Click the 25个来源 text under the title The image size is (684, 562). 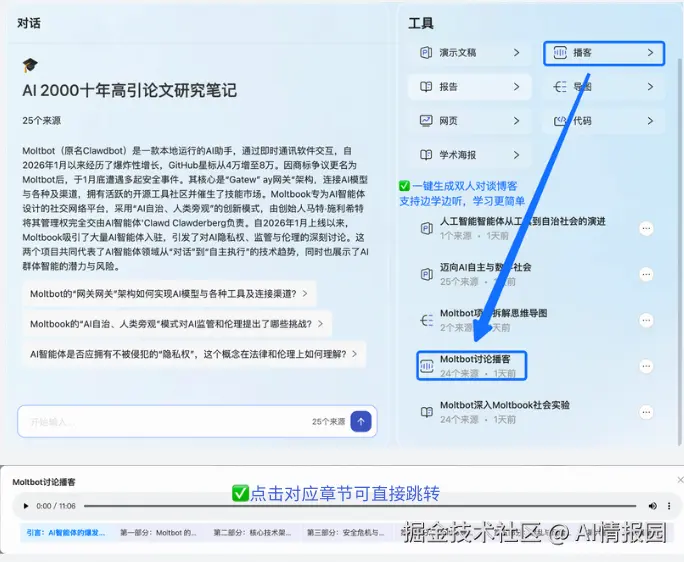point(41,120)
